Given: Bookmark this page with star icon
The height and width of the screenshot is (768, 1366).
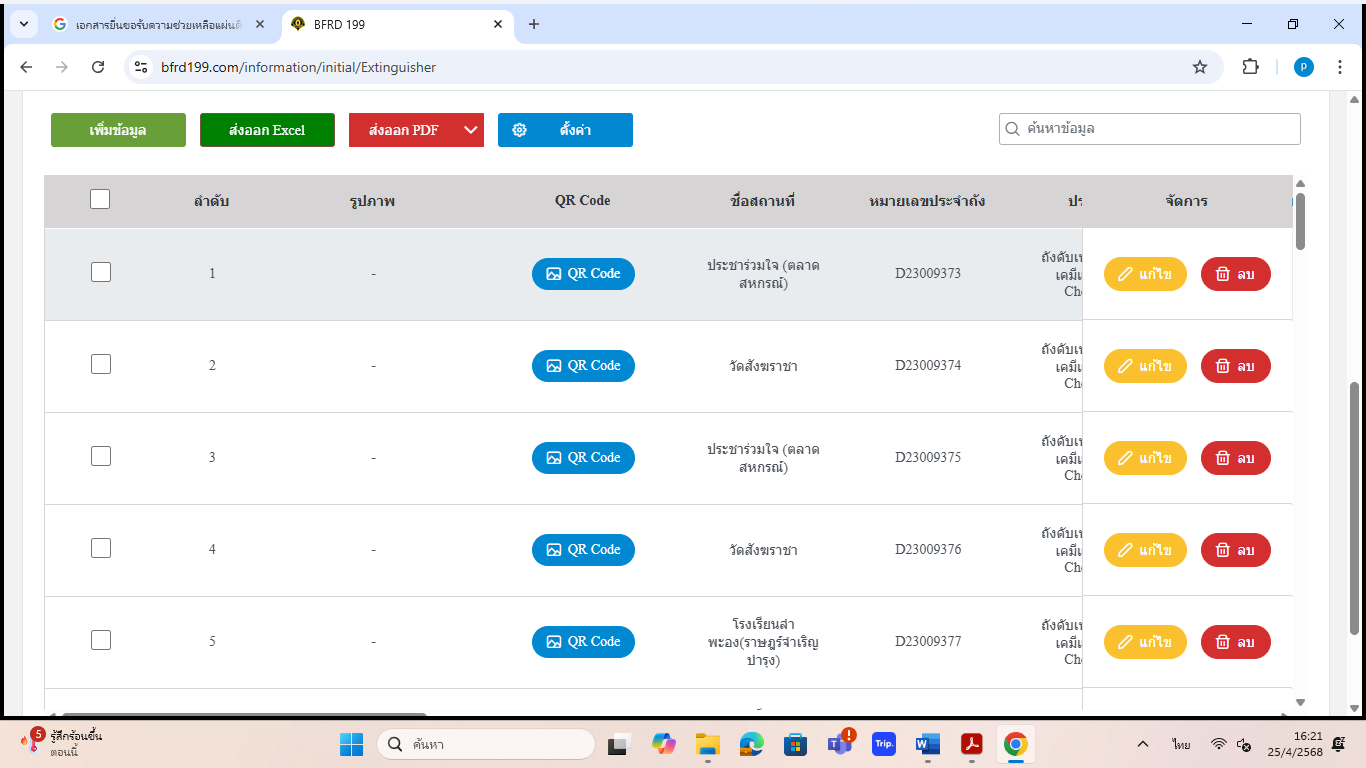Looking at the screenshot, I should point(1200,67).
